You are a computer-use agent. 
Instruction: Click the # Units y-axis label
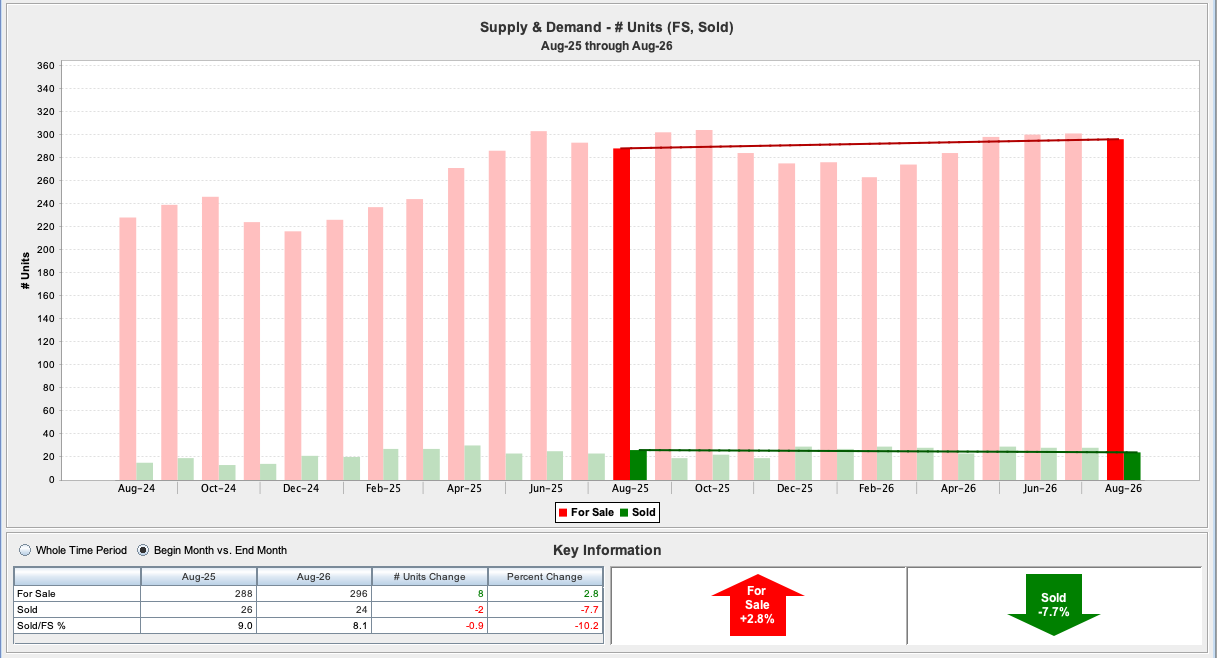25,271
